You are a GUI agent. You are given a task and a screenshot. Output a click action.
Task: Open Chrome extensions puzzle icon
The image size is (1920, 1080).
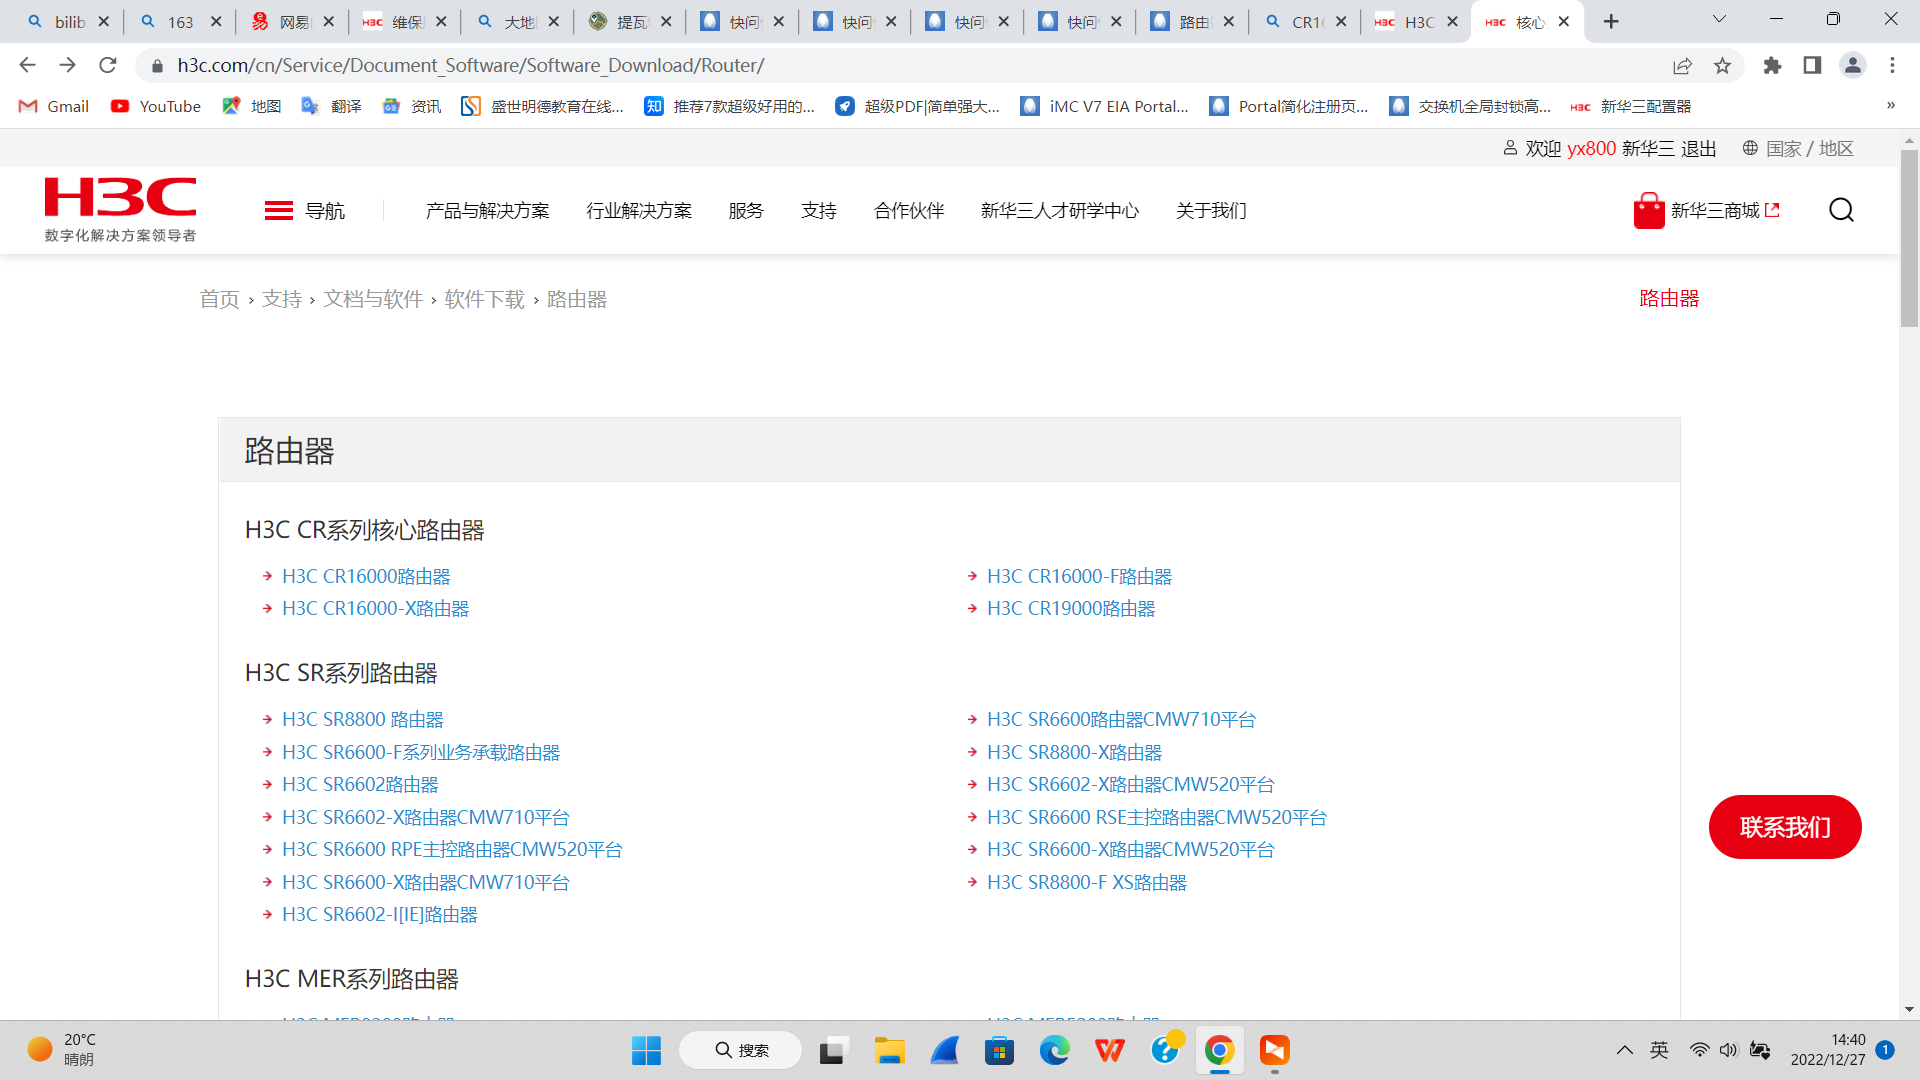(1772, 66)
